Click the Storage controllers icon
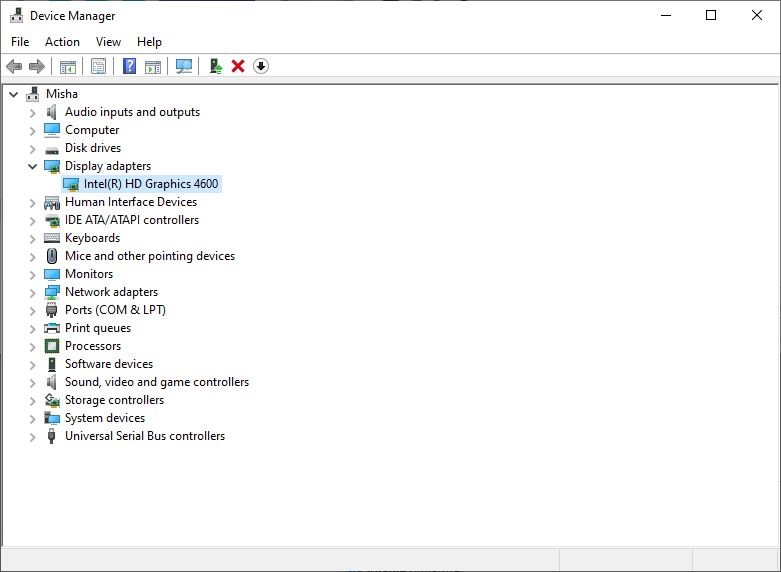The width and height of the screenshot is (781, 572). pyautogui.click(x=52, y=400)
